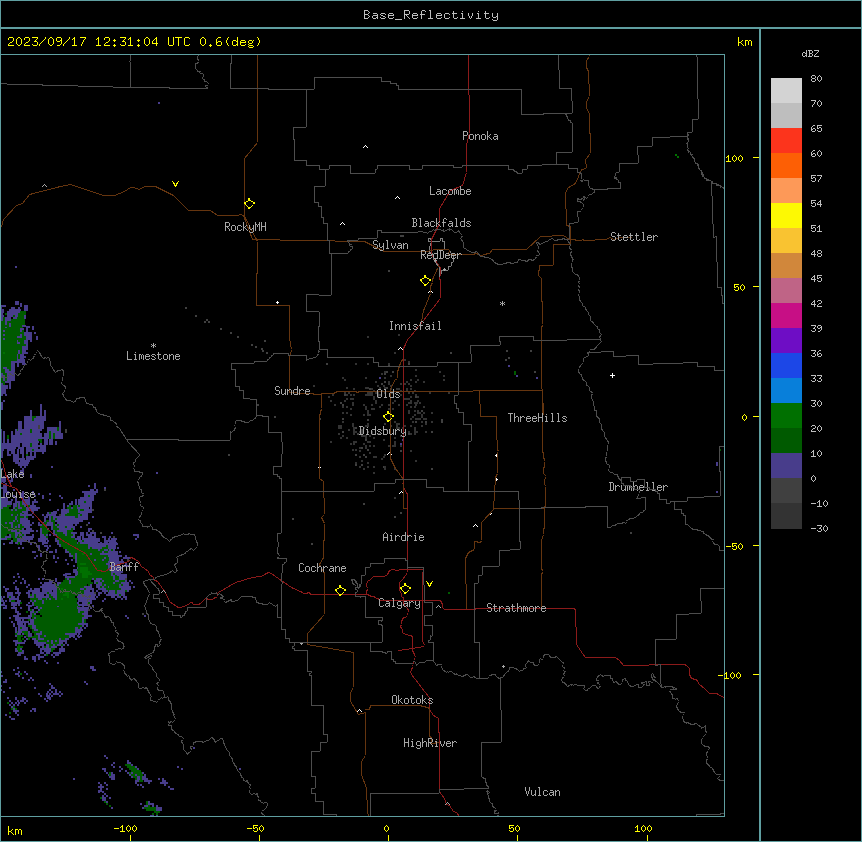Click the Banff label

coord(124,567)
